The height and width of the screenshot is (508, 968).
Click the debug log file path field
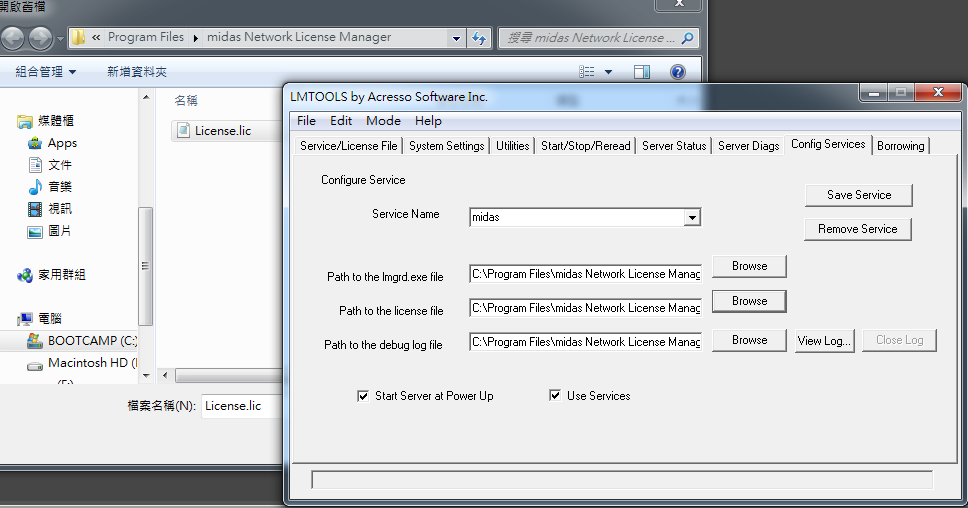pyautogui.click(x=585, y=342)
